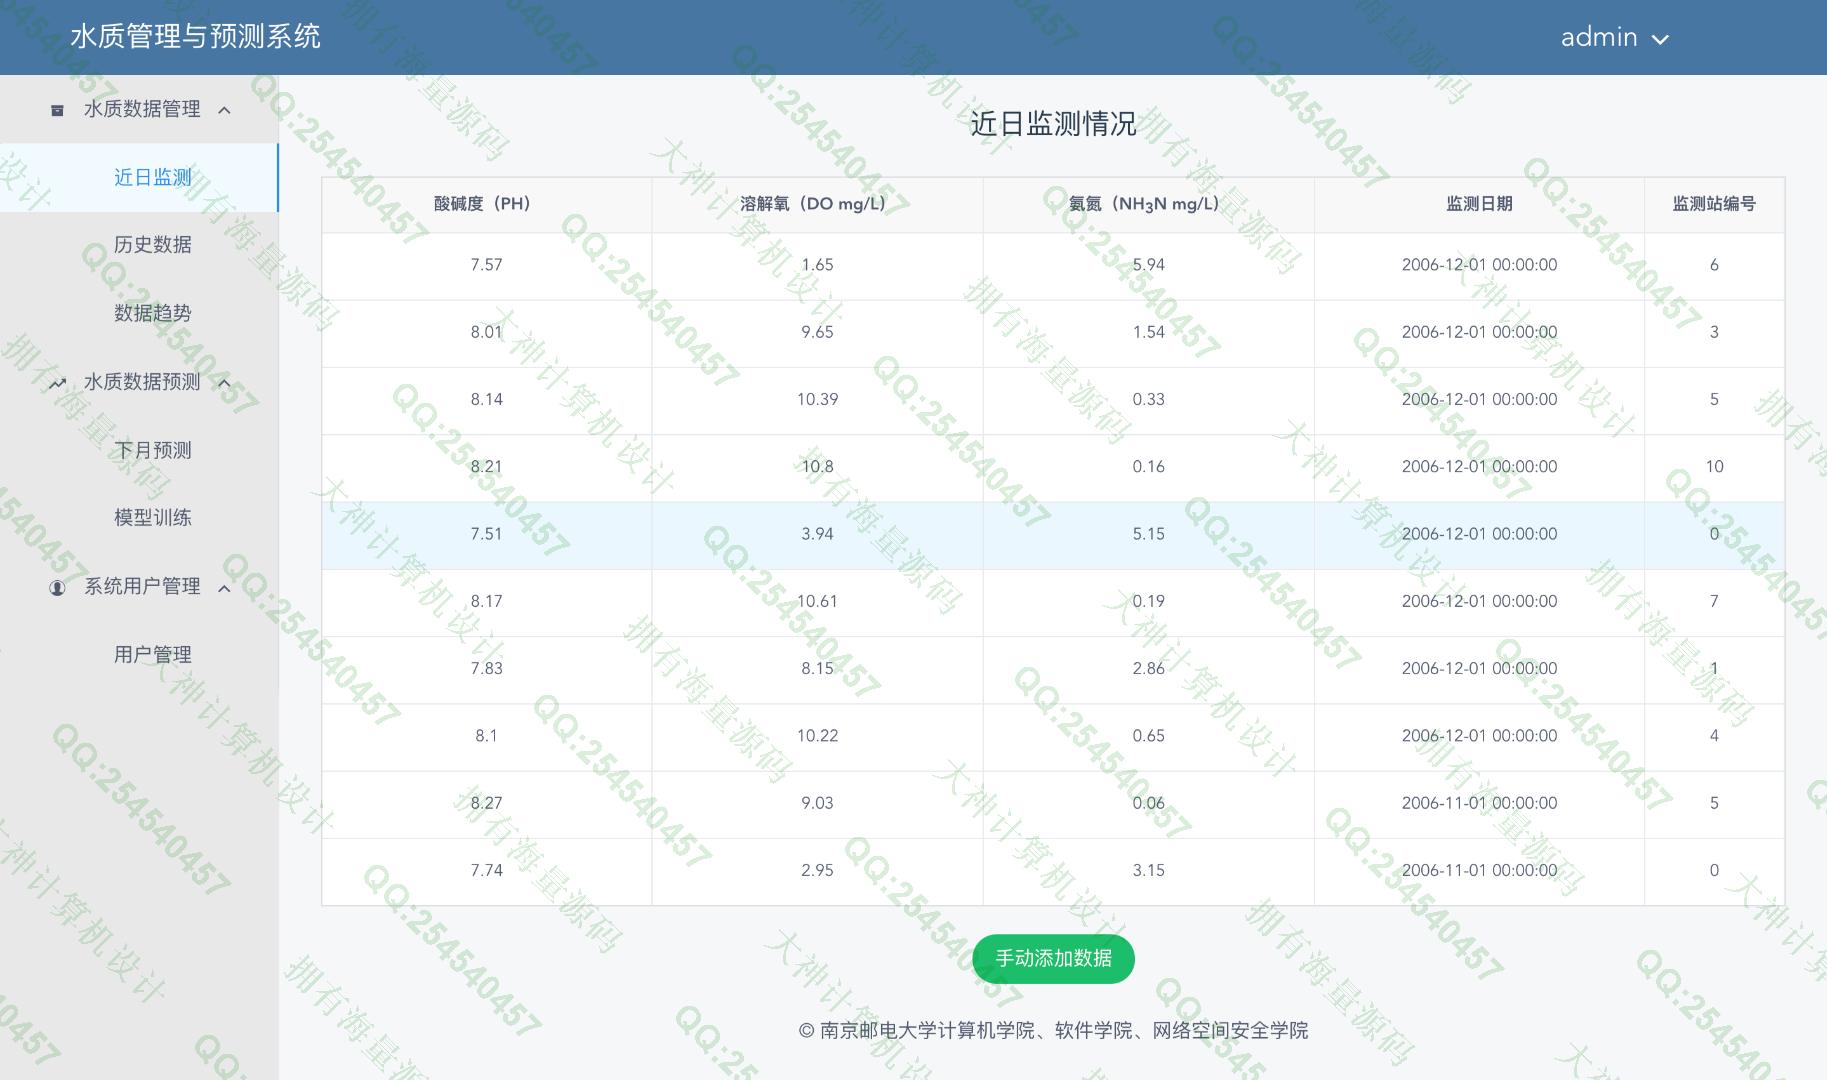Viewport: 1827px width, 1080px height.
Task: Click the 监测日期 column header
Action: click(1479, 204)
